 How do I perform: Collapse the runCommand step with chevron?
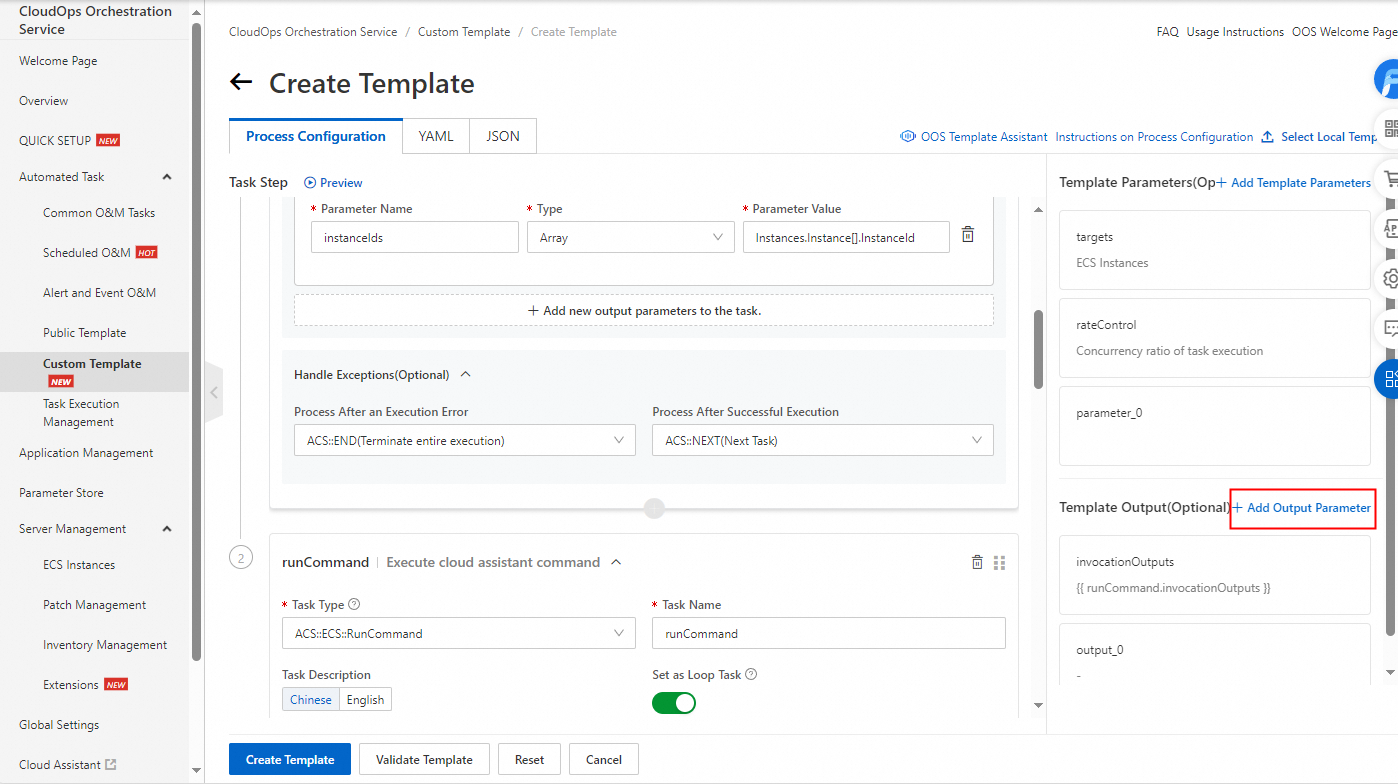616,562
